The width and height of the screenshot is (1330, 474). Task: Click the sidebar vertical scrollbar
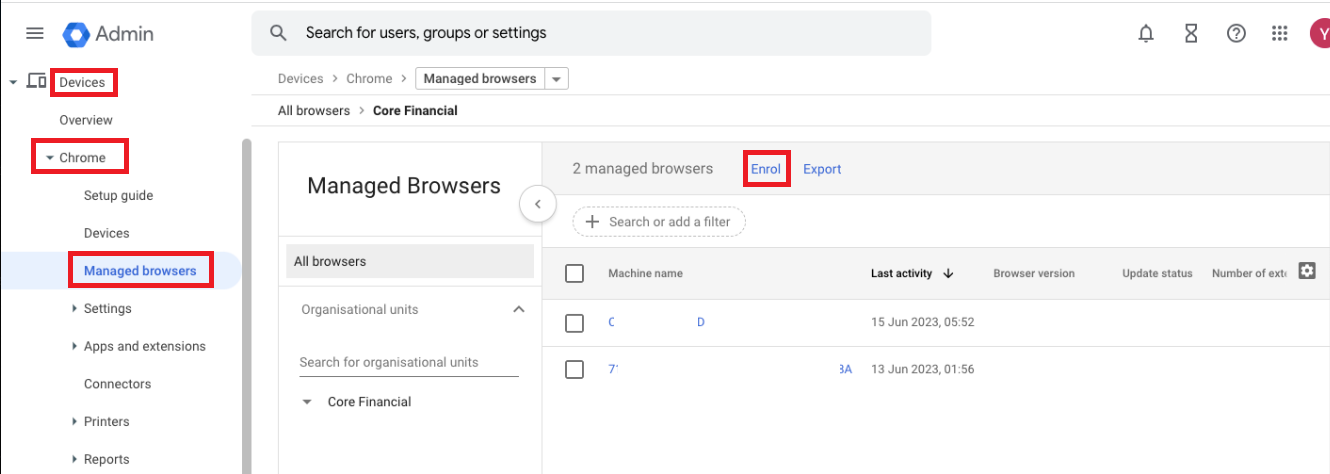pos(246,306)
